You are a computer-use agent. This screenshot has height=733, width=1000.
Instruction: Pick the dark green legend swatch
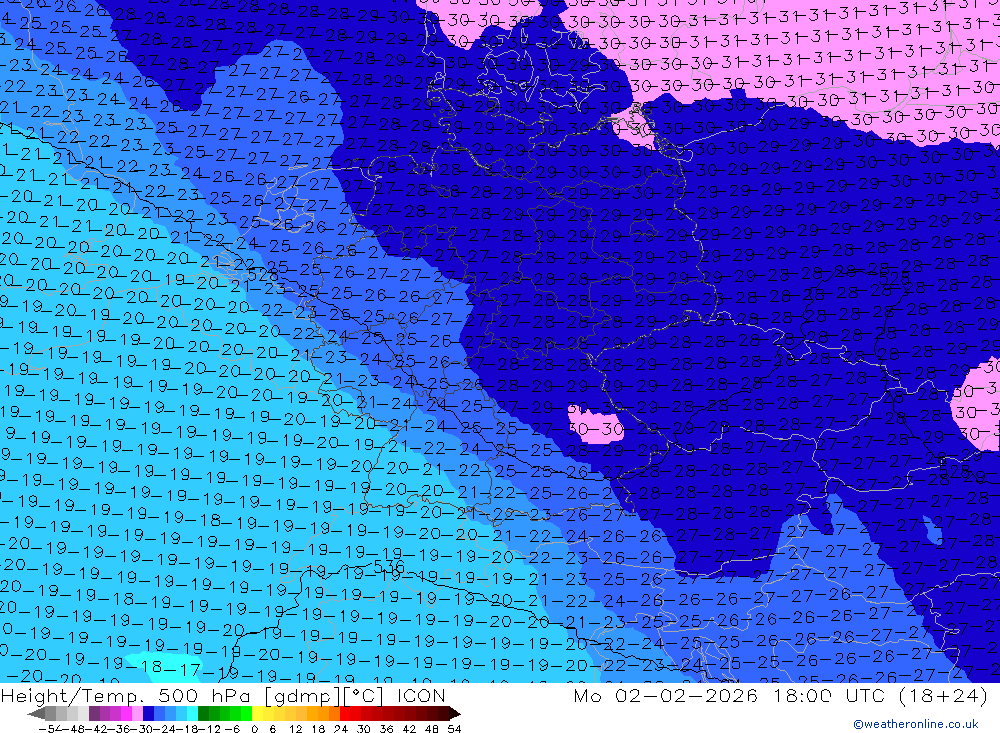tap(203, 714)
